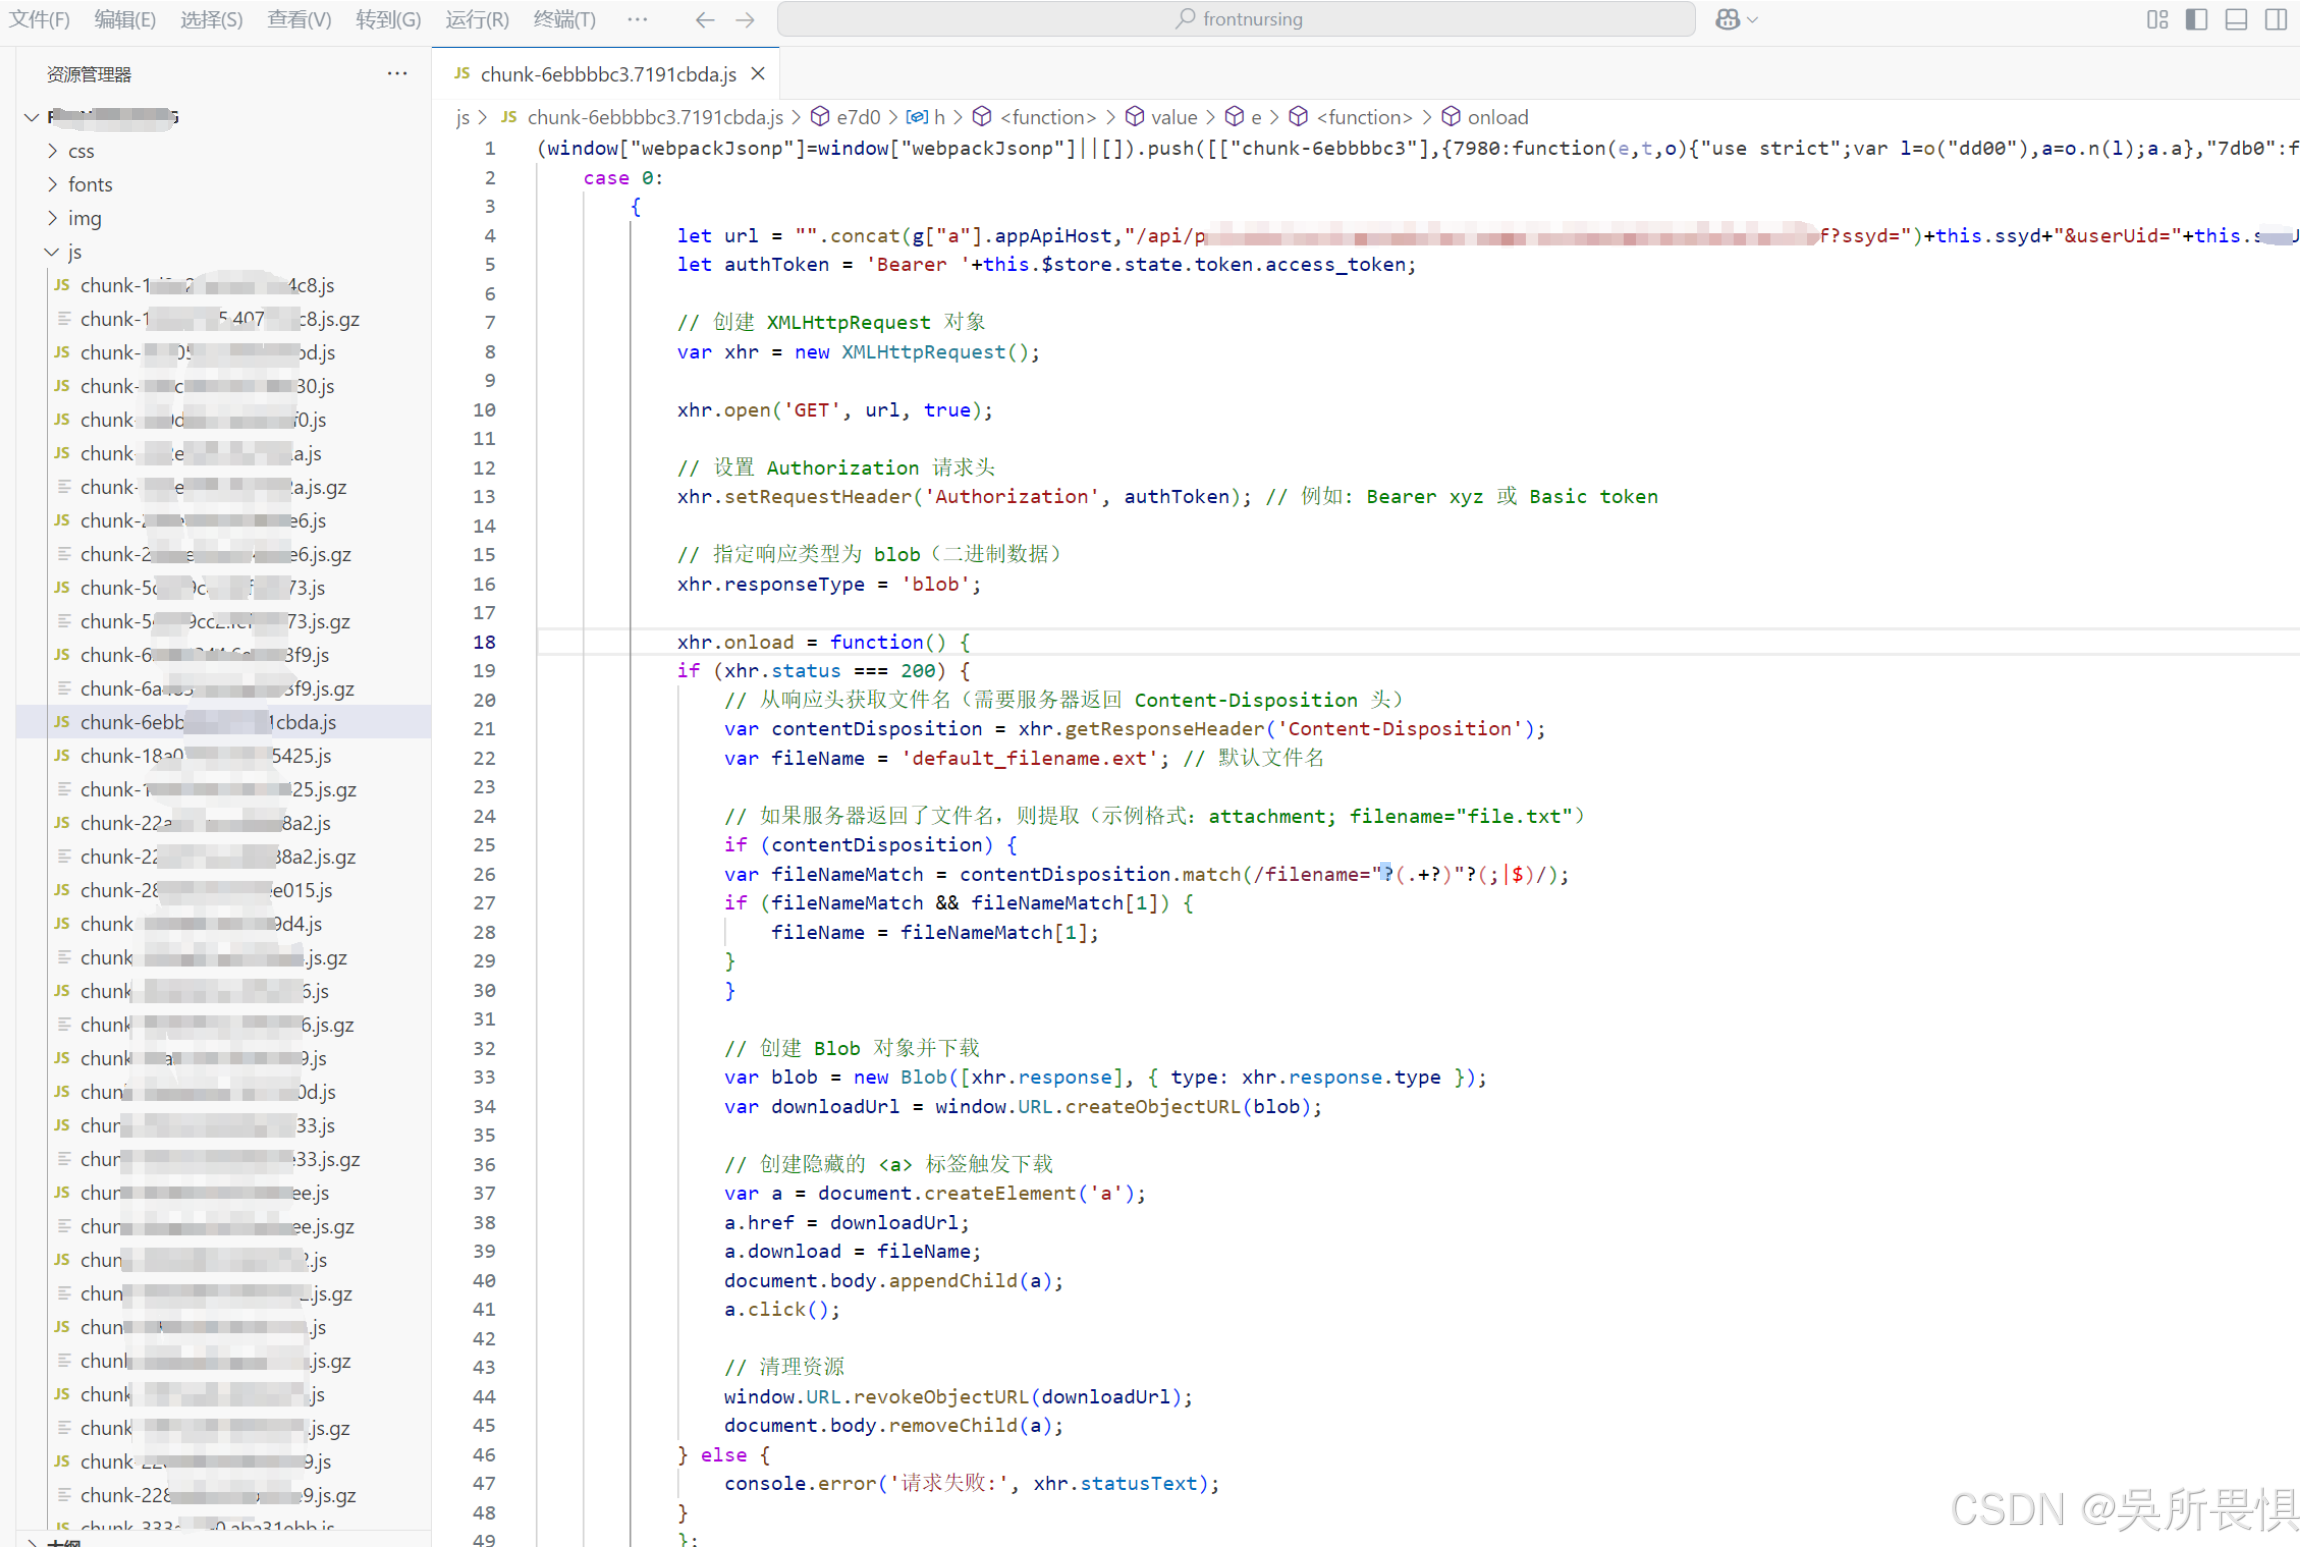
Task: Open the file ending in 9d4.js
Action: 224,924
